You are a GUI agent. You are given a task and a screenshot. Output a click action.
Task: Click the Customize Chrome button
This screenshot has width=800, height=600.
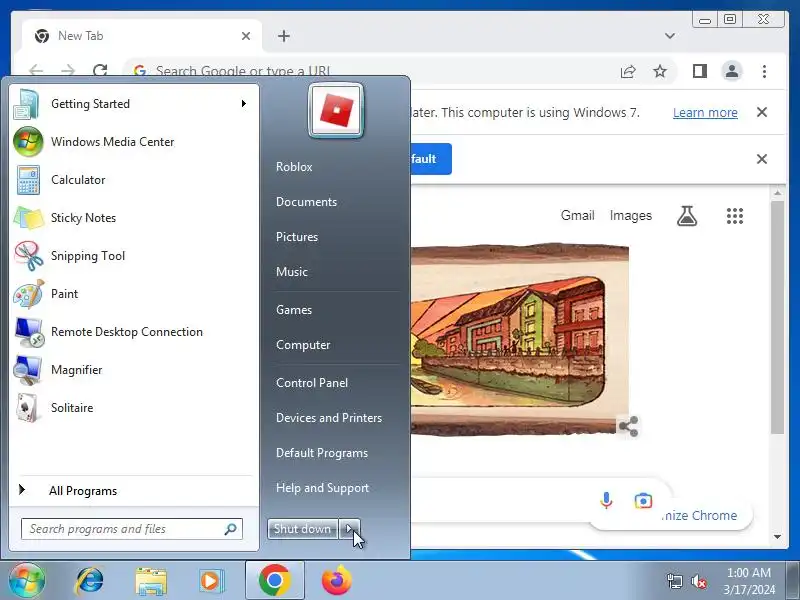(699, 515)
